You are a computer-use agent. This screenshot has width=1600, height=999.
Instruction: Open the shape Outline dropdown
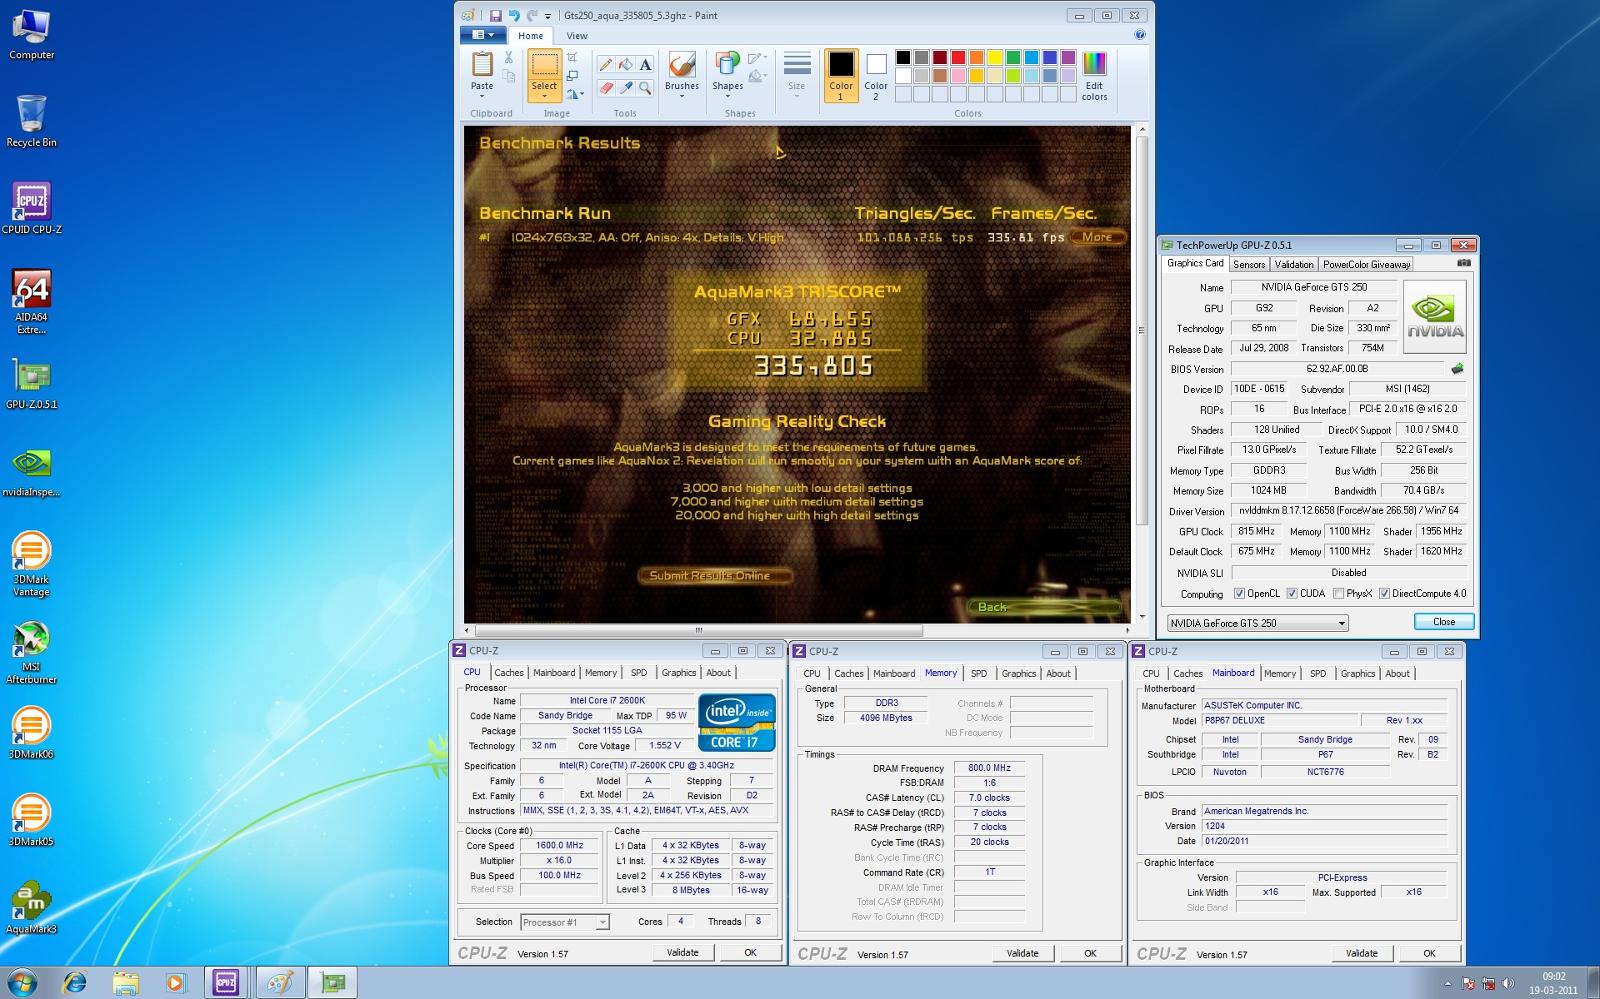[757, 58]
